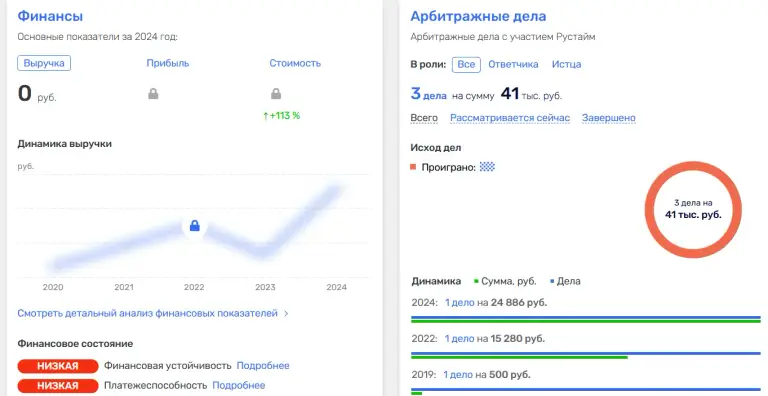
Task: Switch to the Стоимость tab
Action: coord(295,63)
